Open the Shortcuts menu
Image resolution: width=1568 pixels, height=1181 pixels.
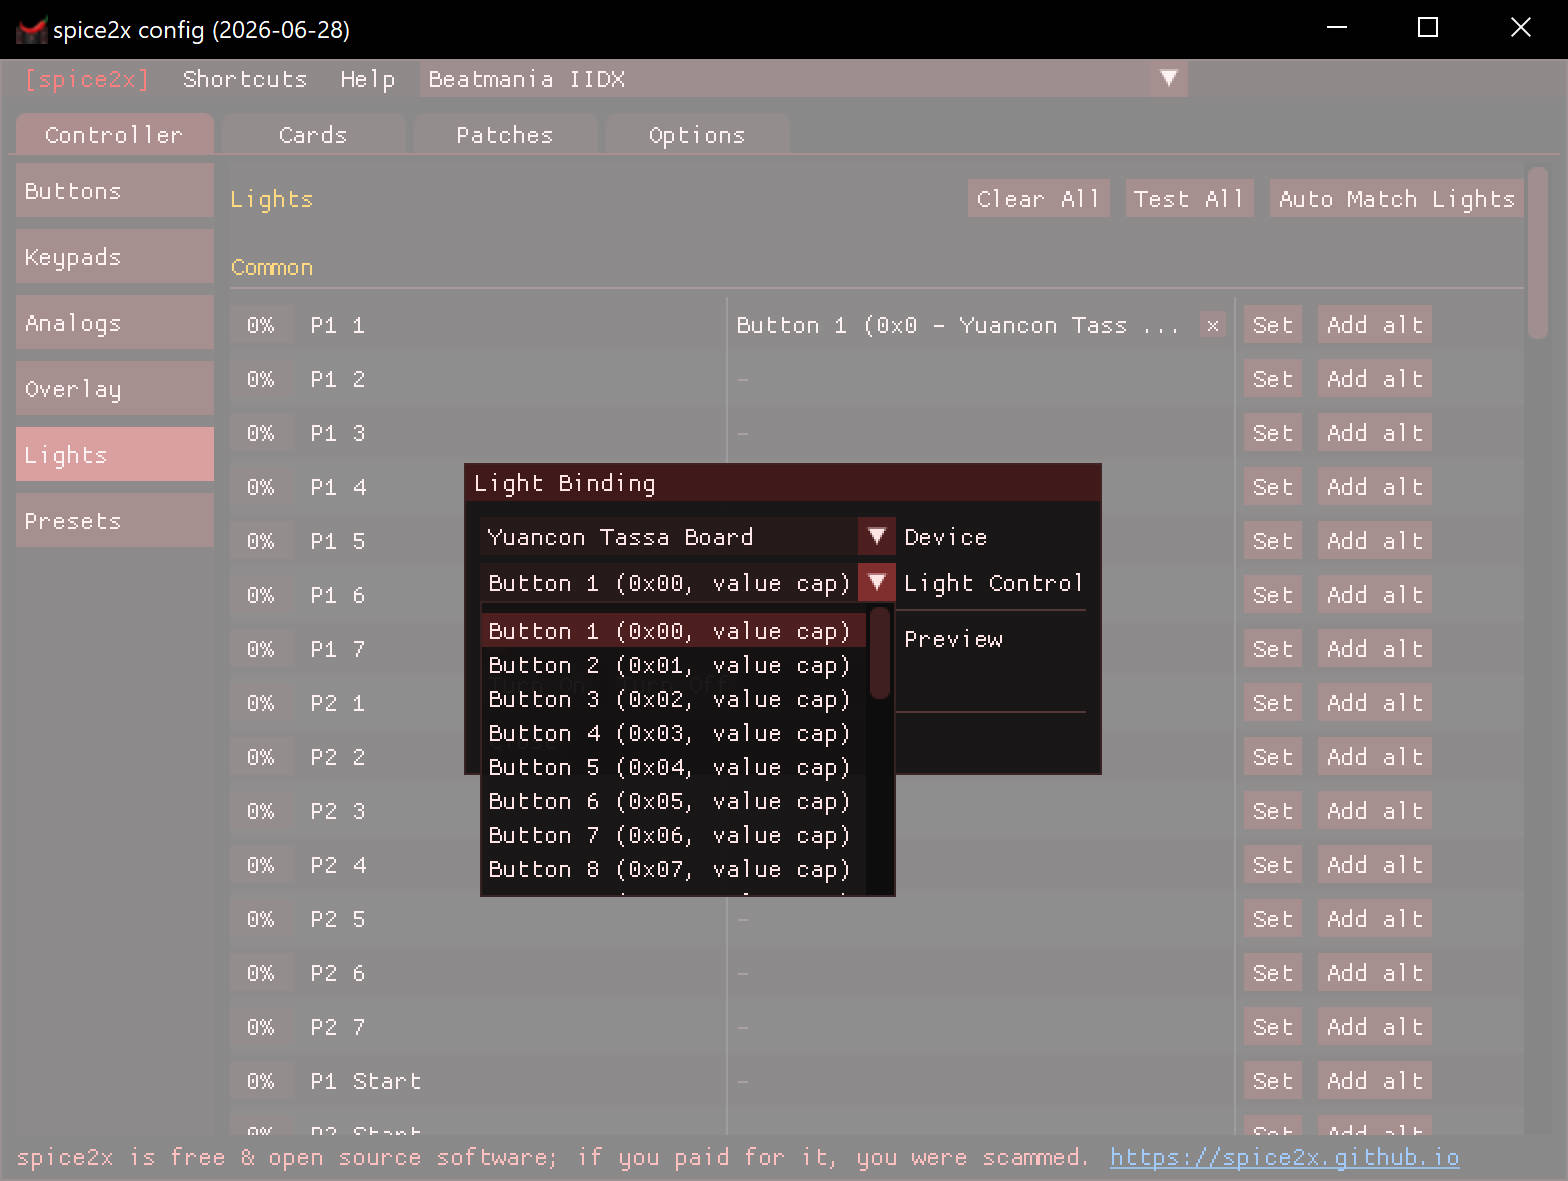point(245,79)
